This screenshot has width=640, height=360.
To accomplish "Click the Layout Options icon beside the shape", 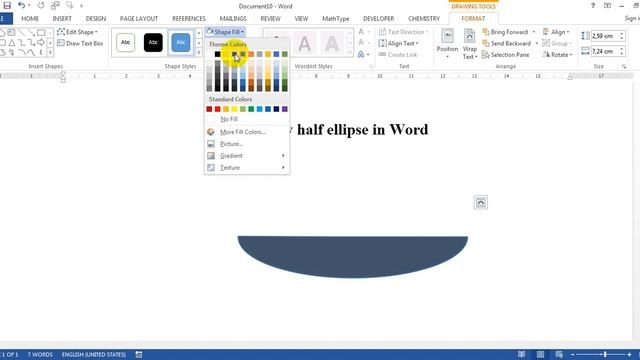I will click(481, 202).
